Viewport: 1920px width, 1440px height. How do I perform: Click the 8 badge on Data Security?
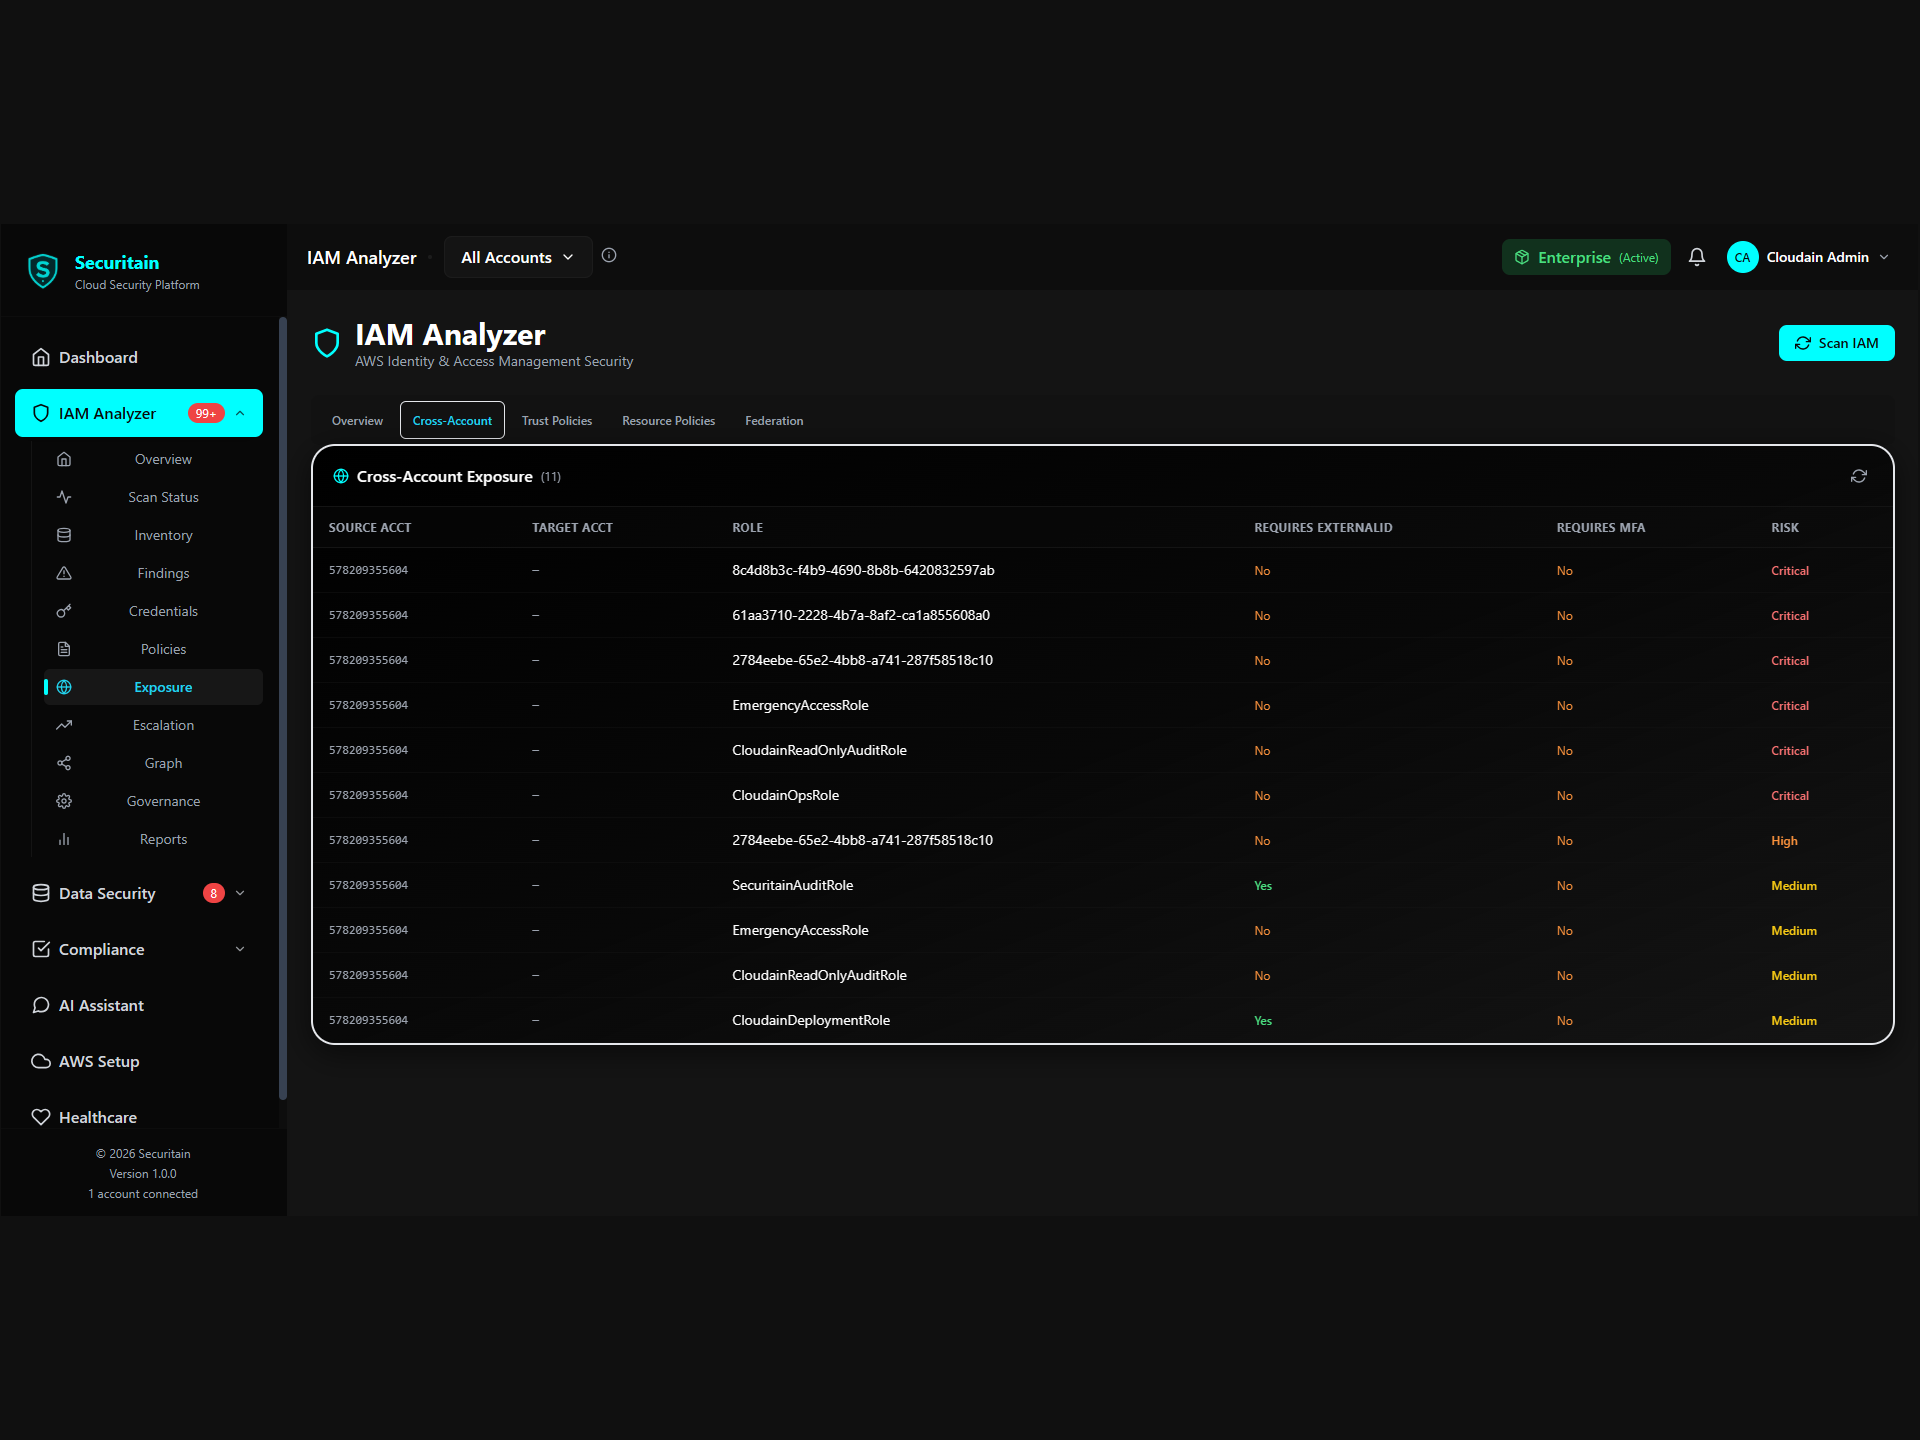(x=213, y=893)
